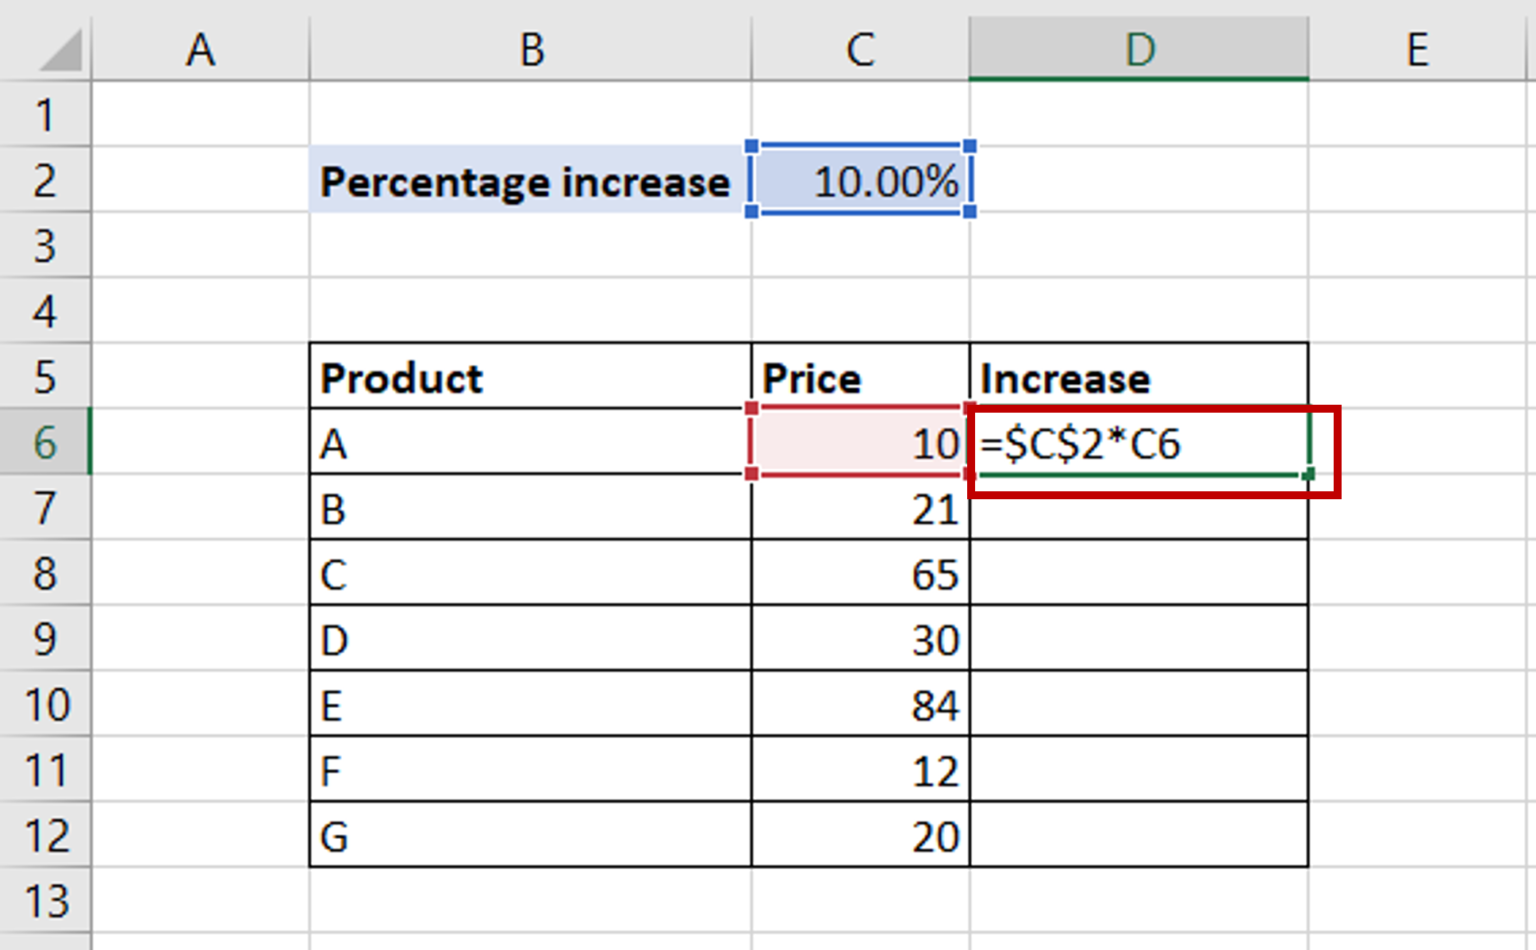Screen dimensions: 1536x950
Task: Select the price cell containing 84
Action: pos(860,705)
